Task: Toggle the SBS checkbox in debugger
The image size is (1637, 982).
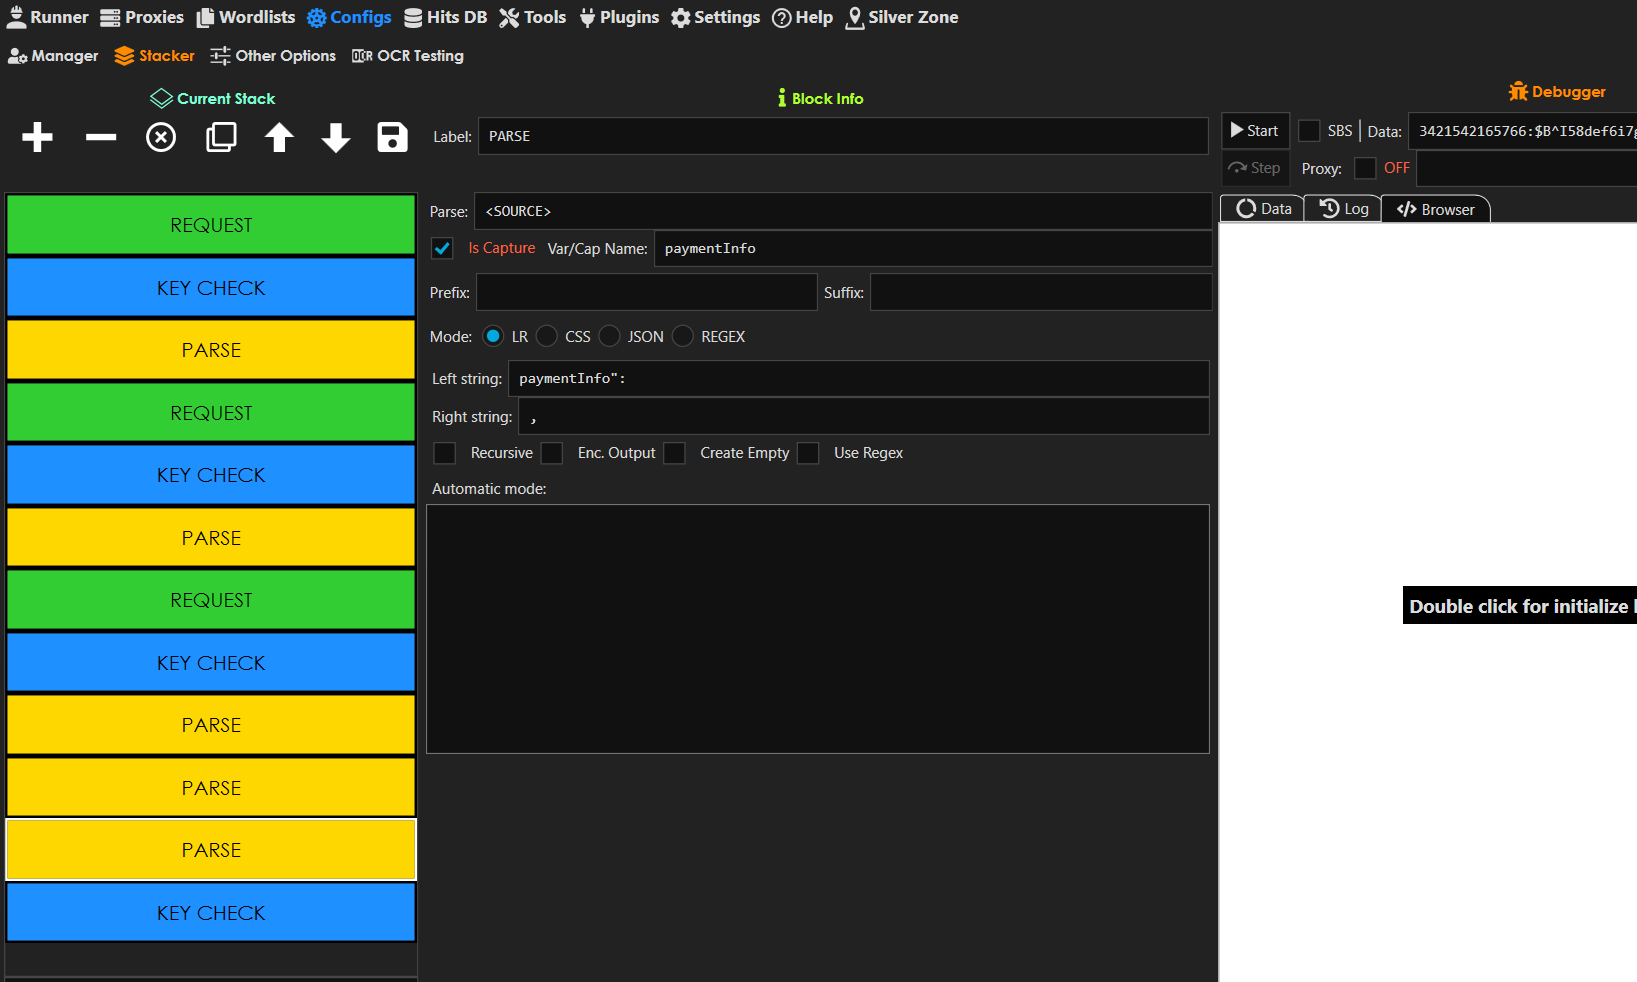Action: pyautogui.click(x=1308, y=131)
